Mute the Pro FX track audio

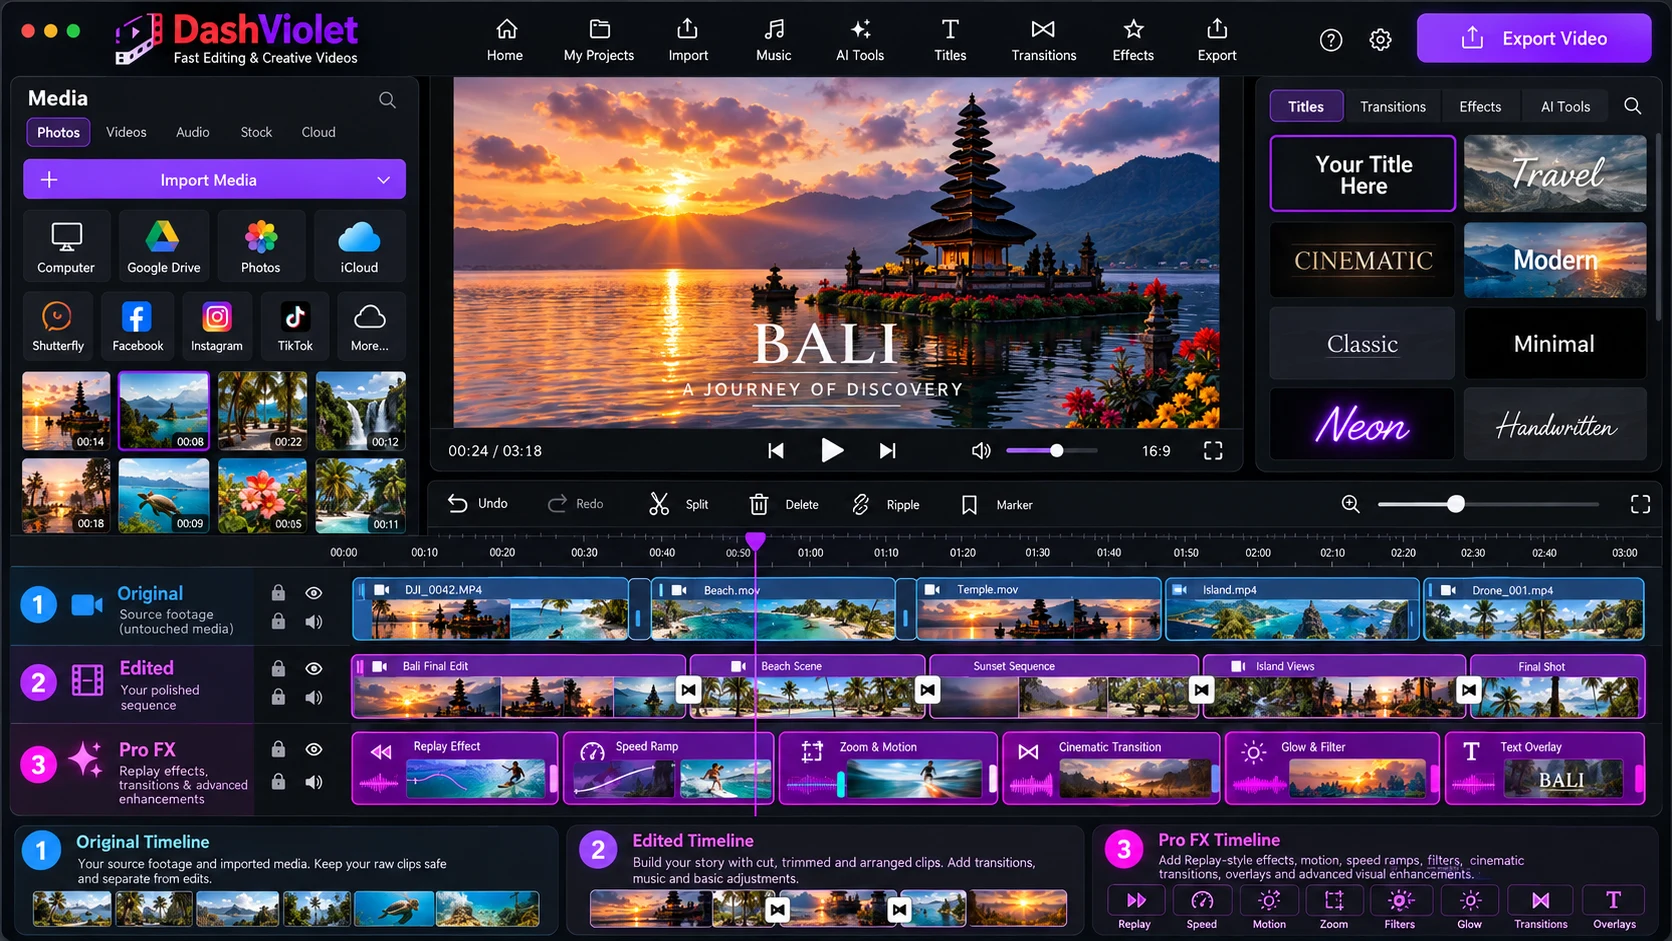(x=313, y=782)
